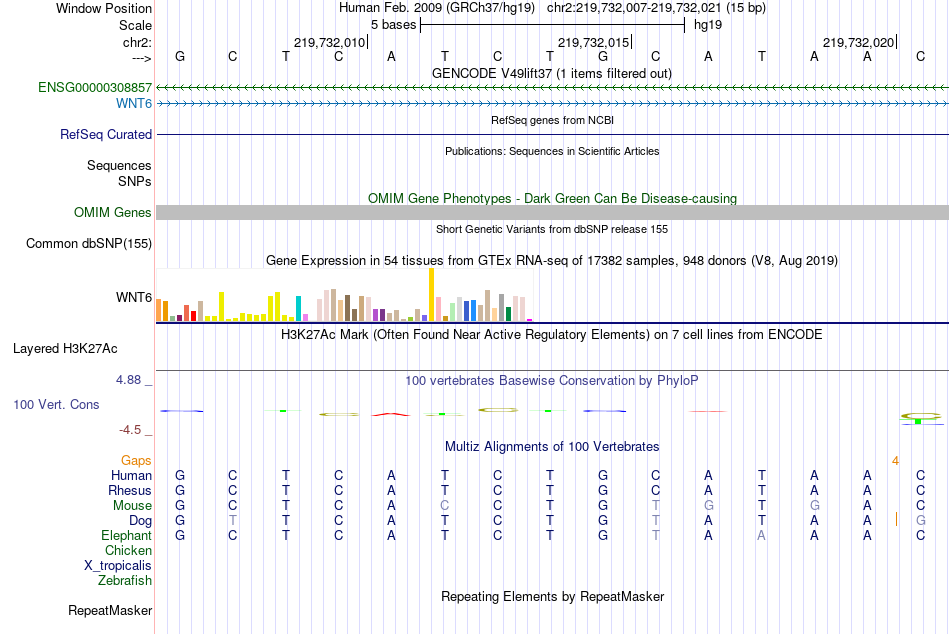The image size is (950, 634).
Task: Click the cyan bar in the GTEx chart
Action: pyautogui.click(x=298, y=309)
